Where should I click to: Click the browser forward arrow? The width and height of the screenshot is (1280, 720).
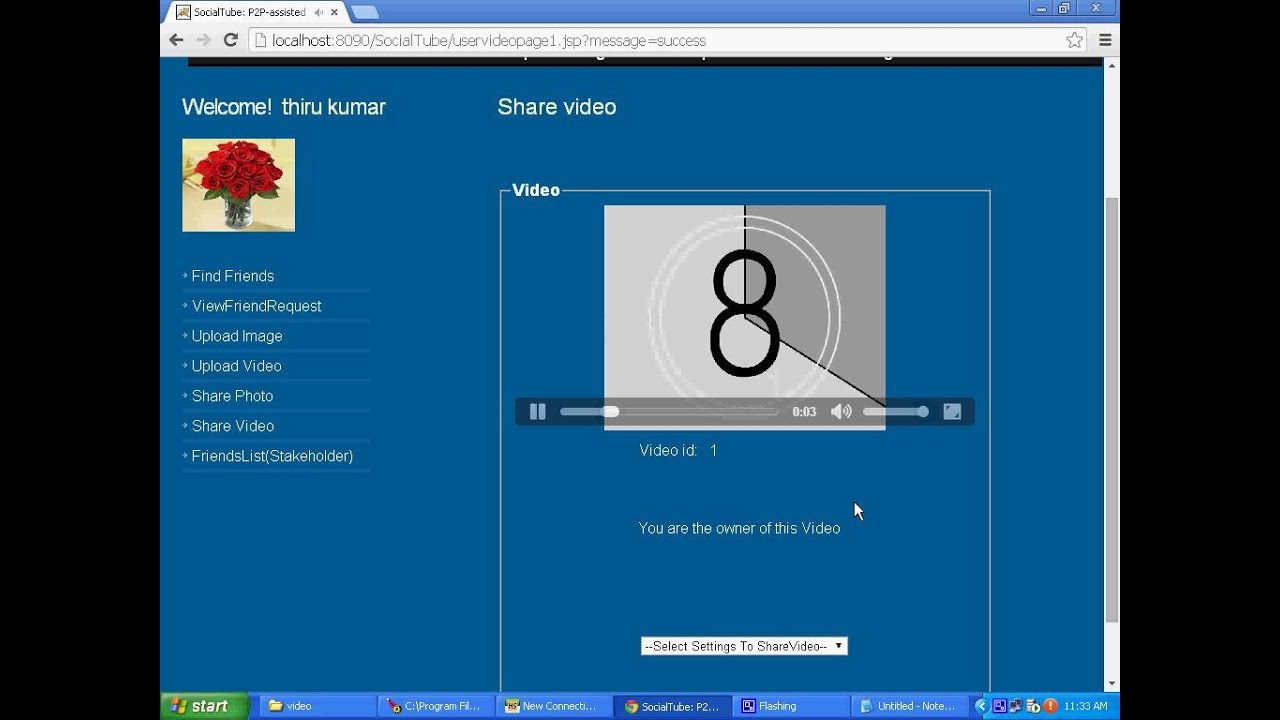203,40
